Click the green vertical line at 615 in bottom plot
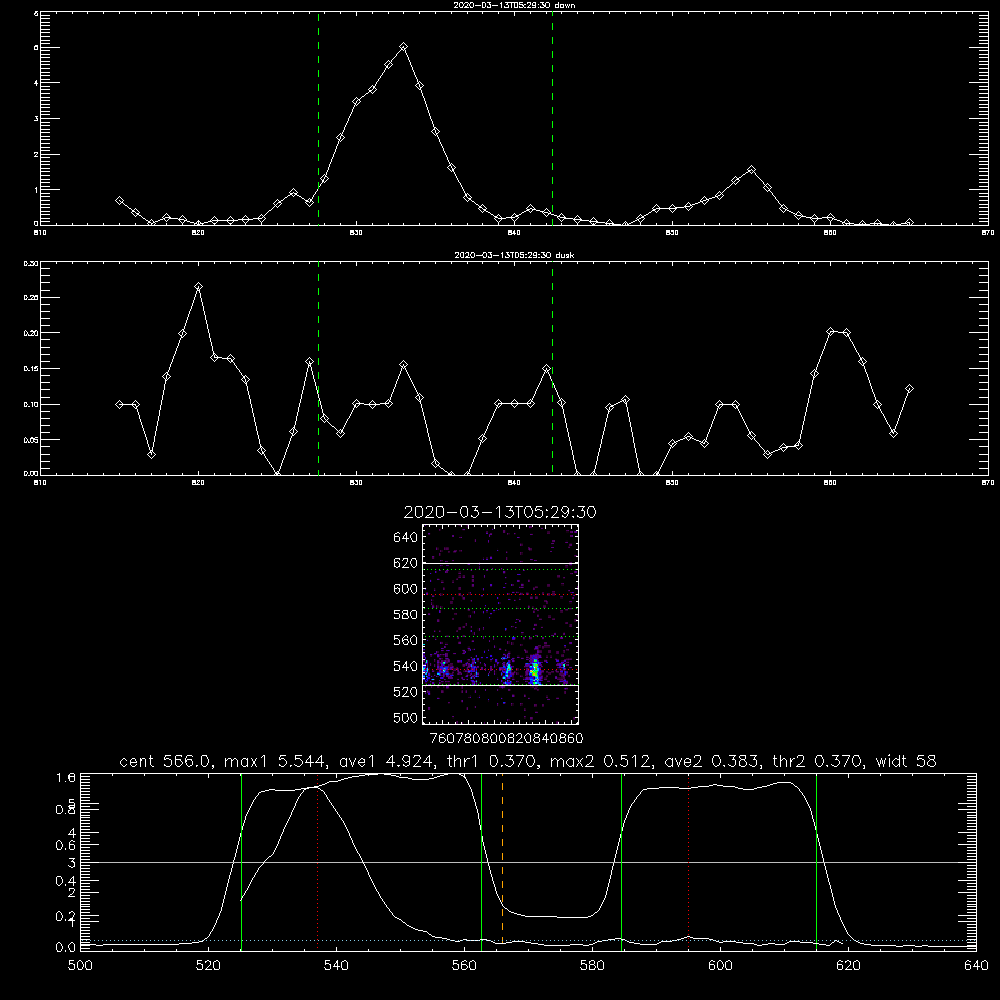 (816, 861)
